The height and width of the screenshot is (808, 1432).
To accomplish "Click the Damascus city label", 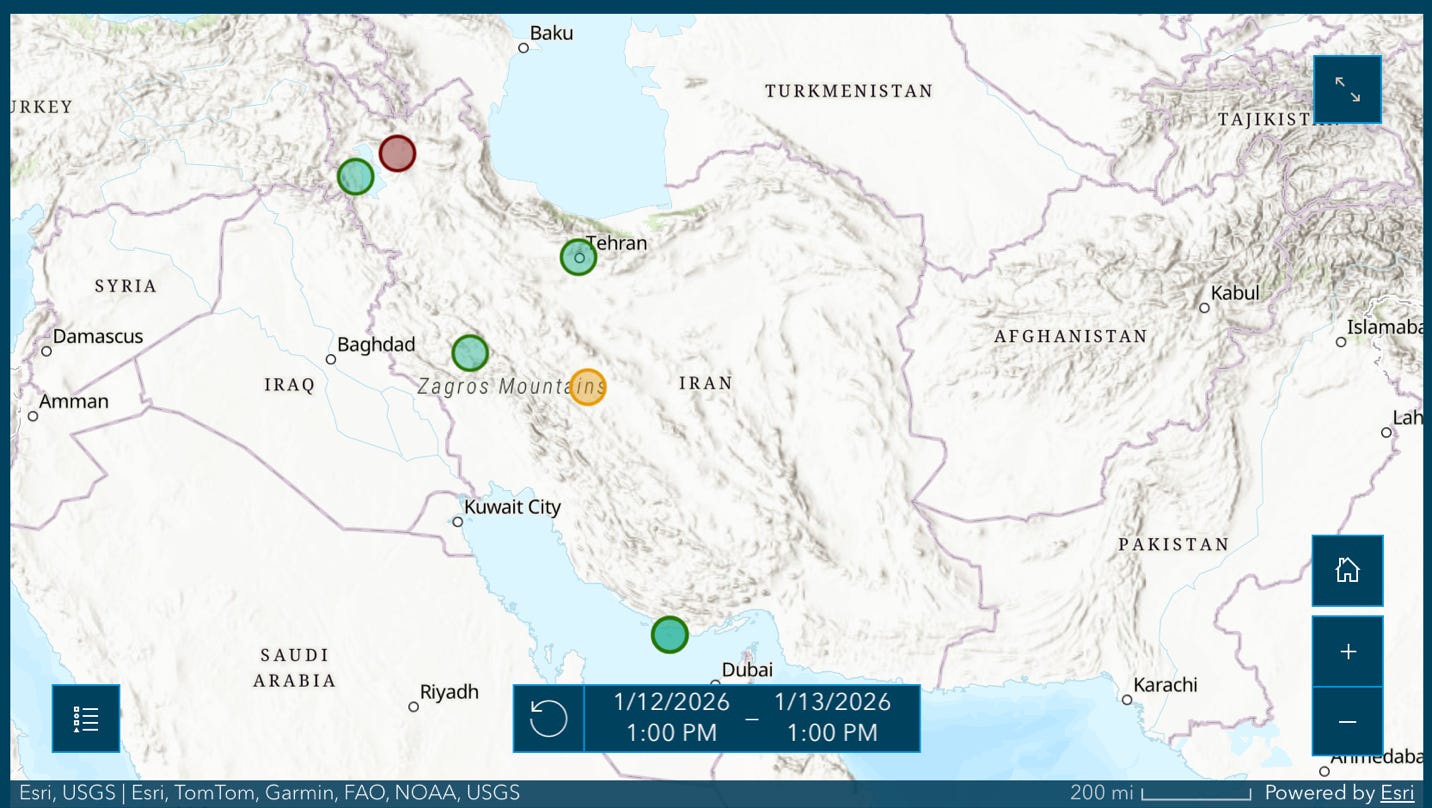I will point(98,337).
